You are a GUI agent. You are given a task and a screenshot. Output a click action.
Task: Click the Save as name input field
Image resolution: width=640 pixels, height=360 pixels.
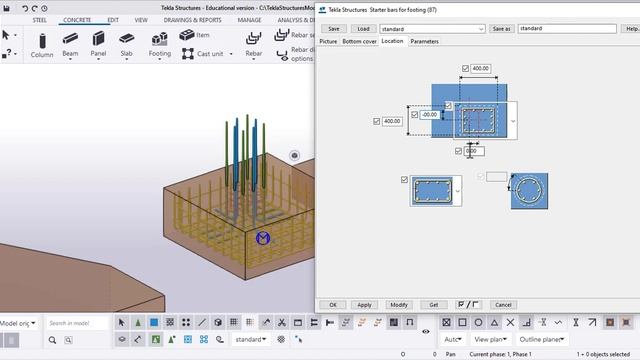click(x=567, y=29)
